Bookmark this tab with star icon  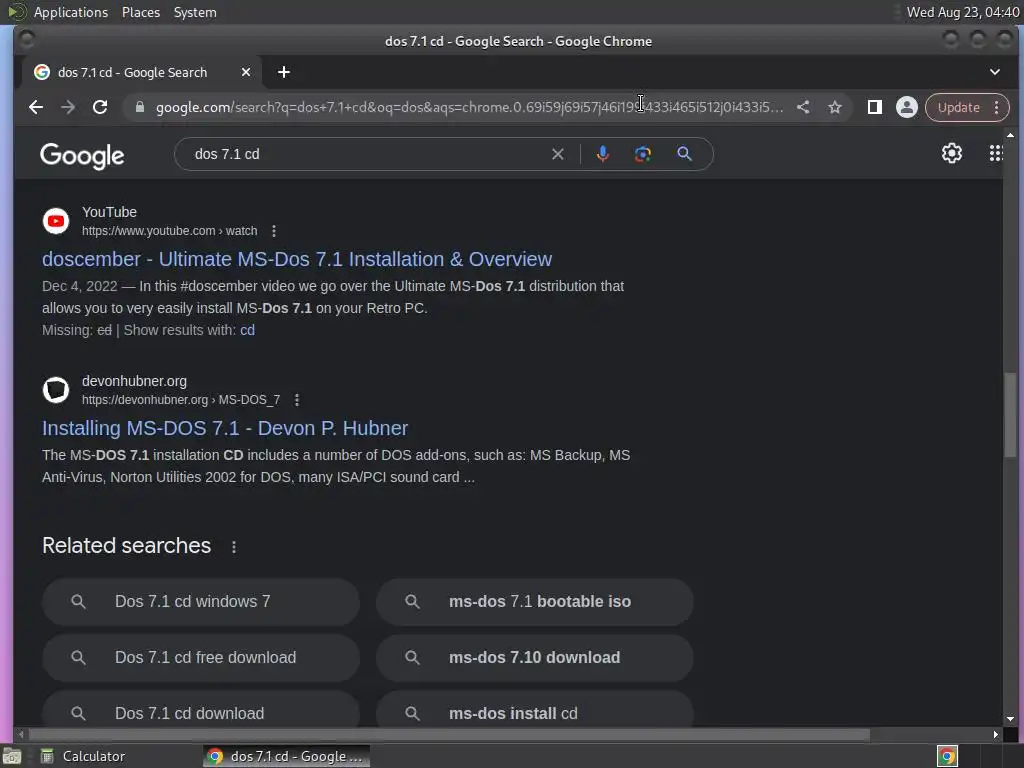(x=835, y=107)
